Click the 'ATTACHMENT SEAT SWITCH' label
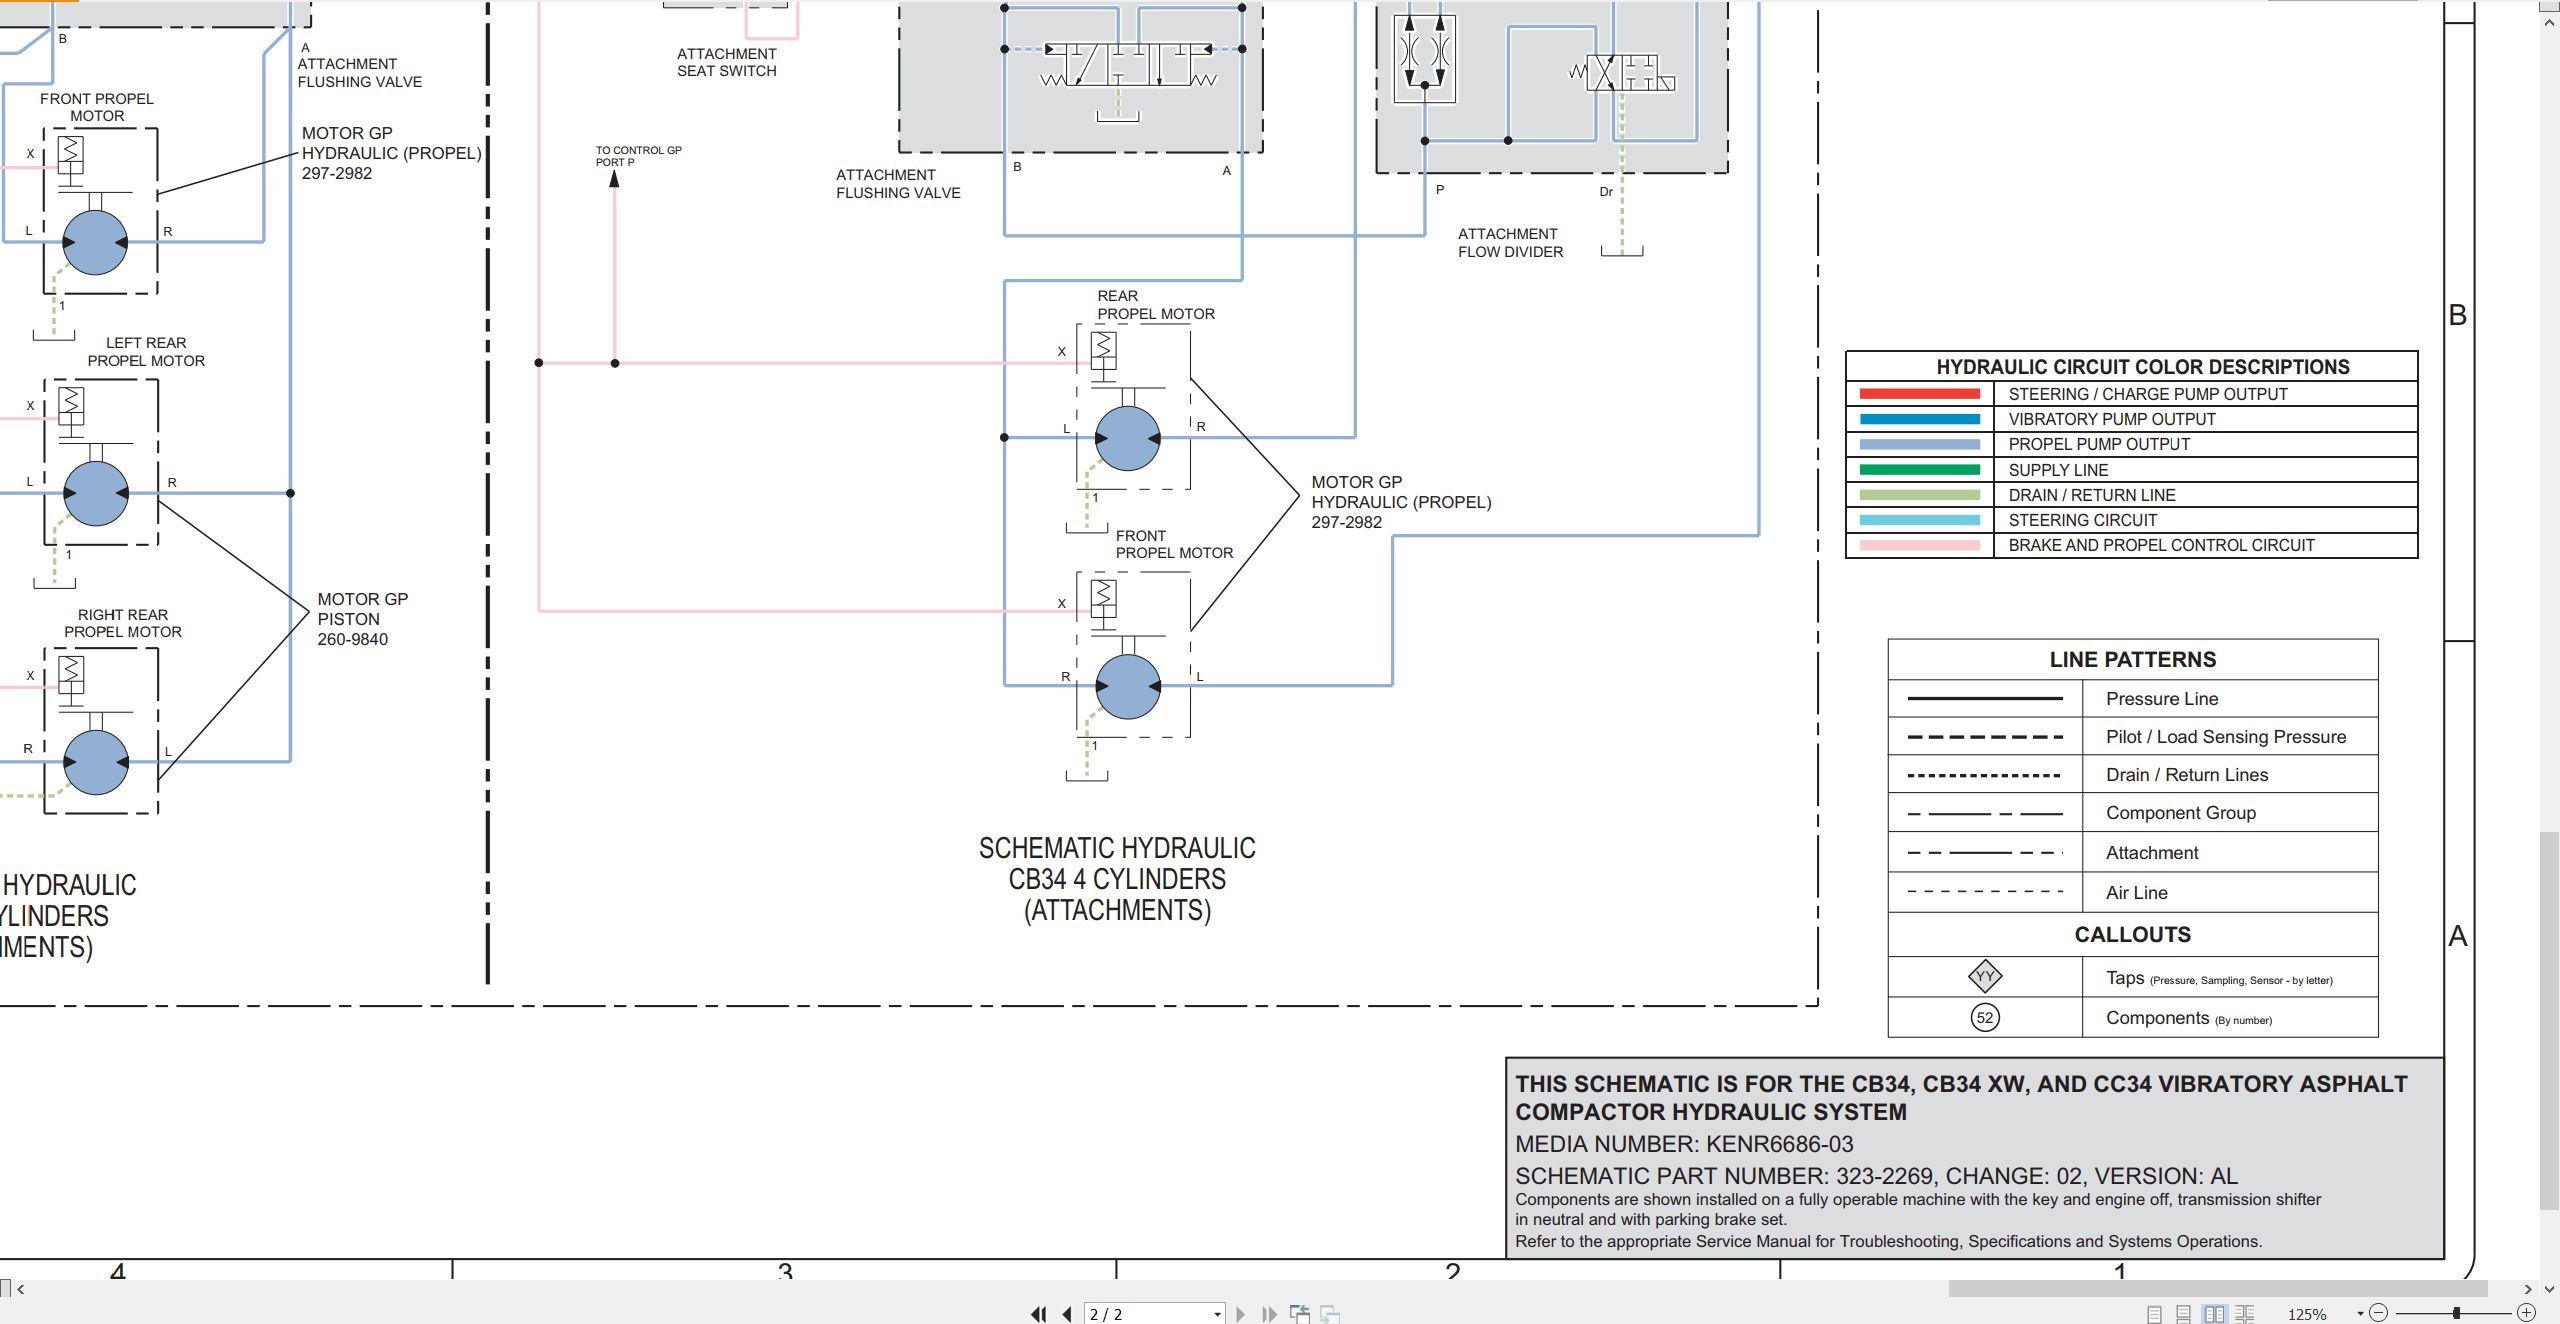Viewport: 2560px width, 1324px height. 727,62
